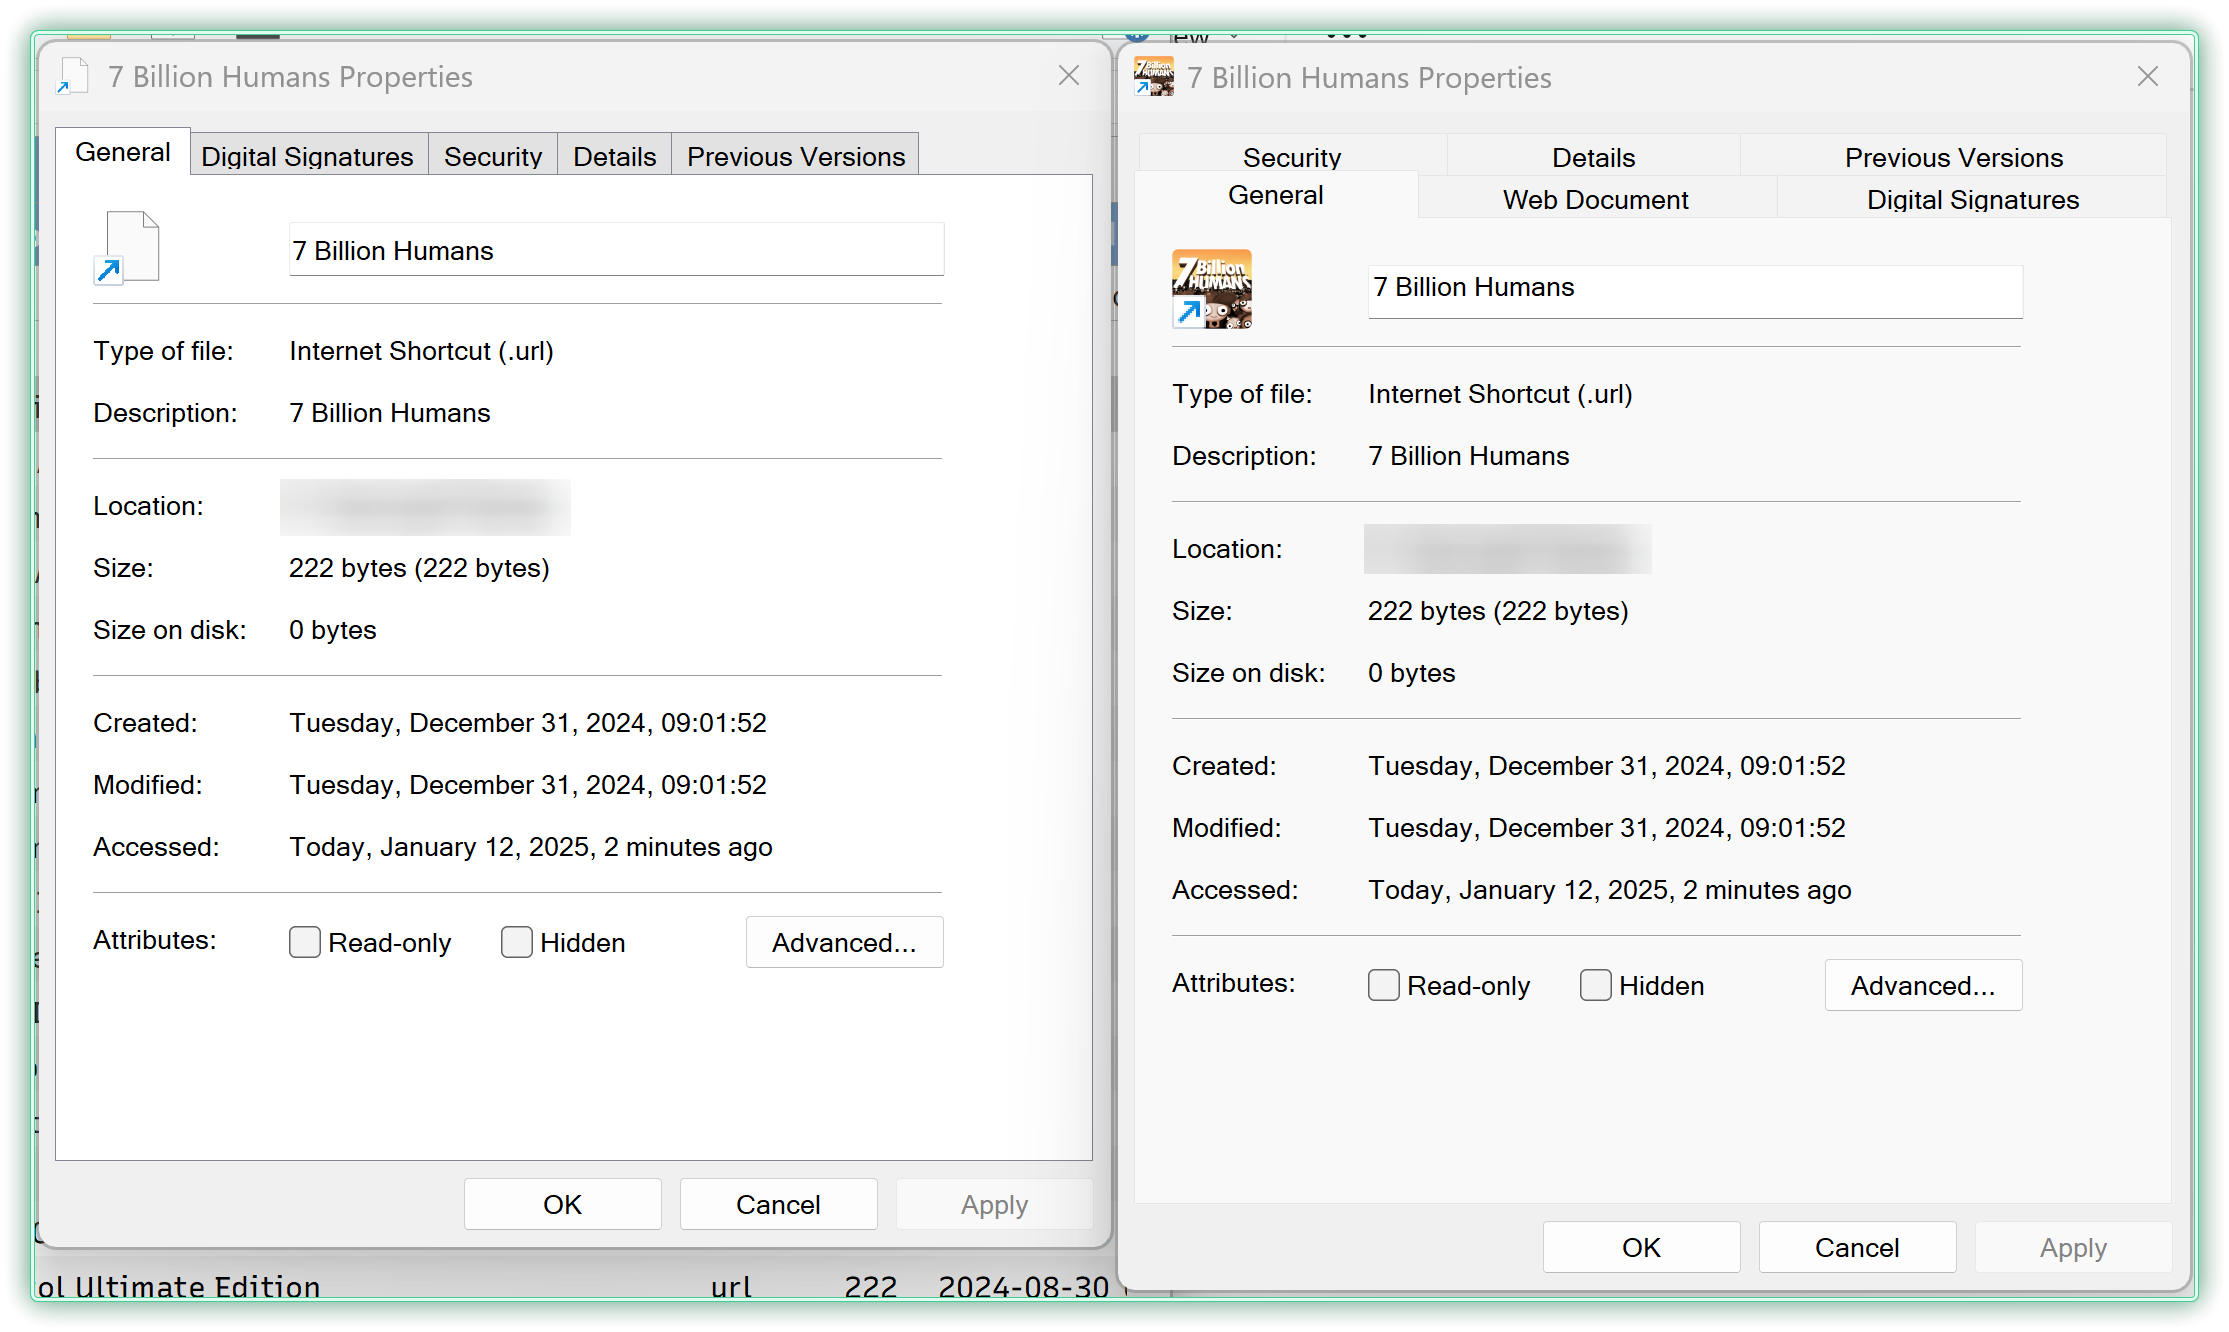
Task: Open Previous Versions tab in left dialog
Action: 796,156
